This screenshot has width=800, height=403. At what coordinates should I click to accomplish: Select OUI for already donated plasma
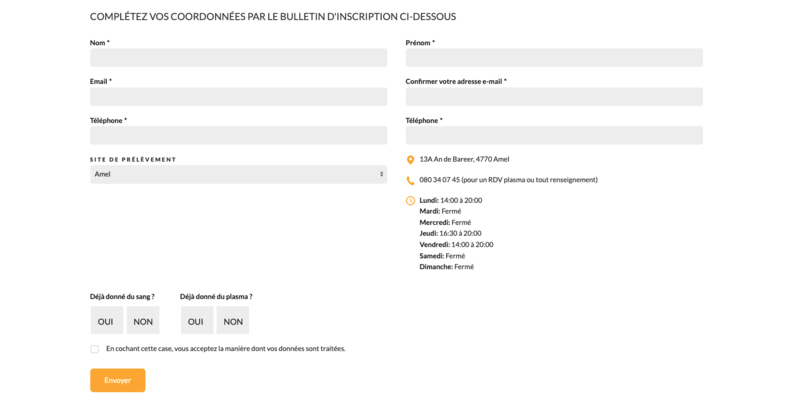click(x=196, y=320)
